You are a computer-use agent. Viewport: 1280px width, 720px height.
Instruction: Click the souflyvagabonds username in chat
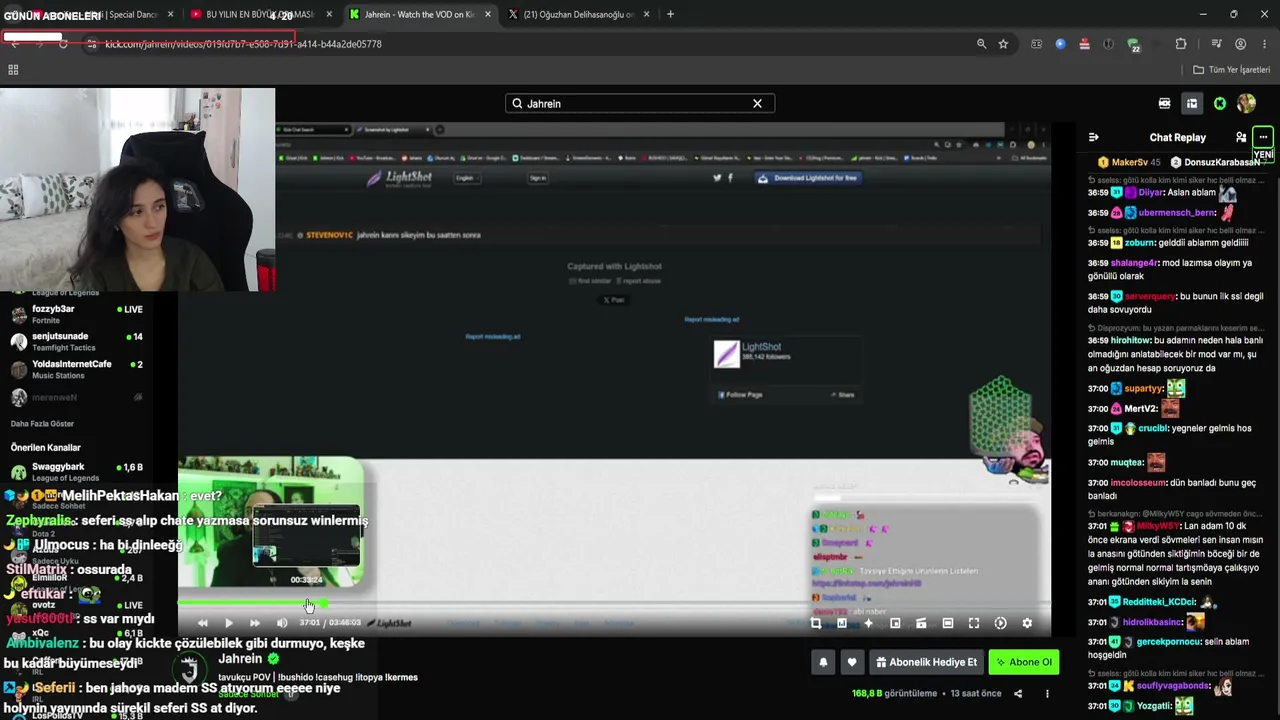1174,686
